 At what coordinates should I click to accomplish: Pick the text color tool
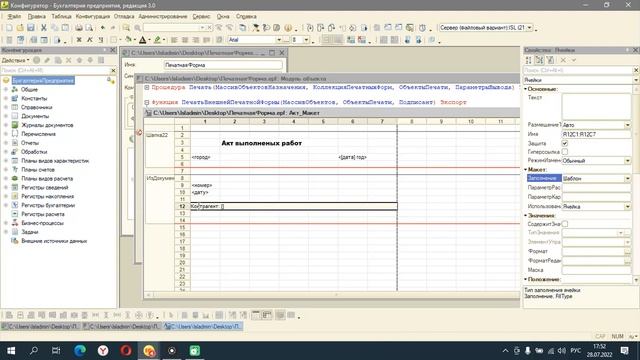(142, 40)
